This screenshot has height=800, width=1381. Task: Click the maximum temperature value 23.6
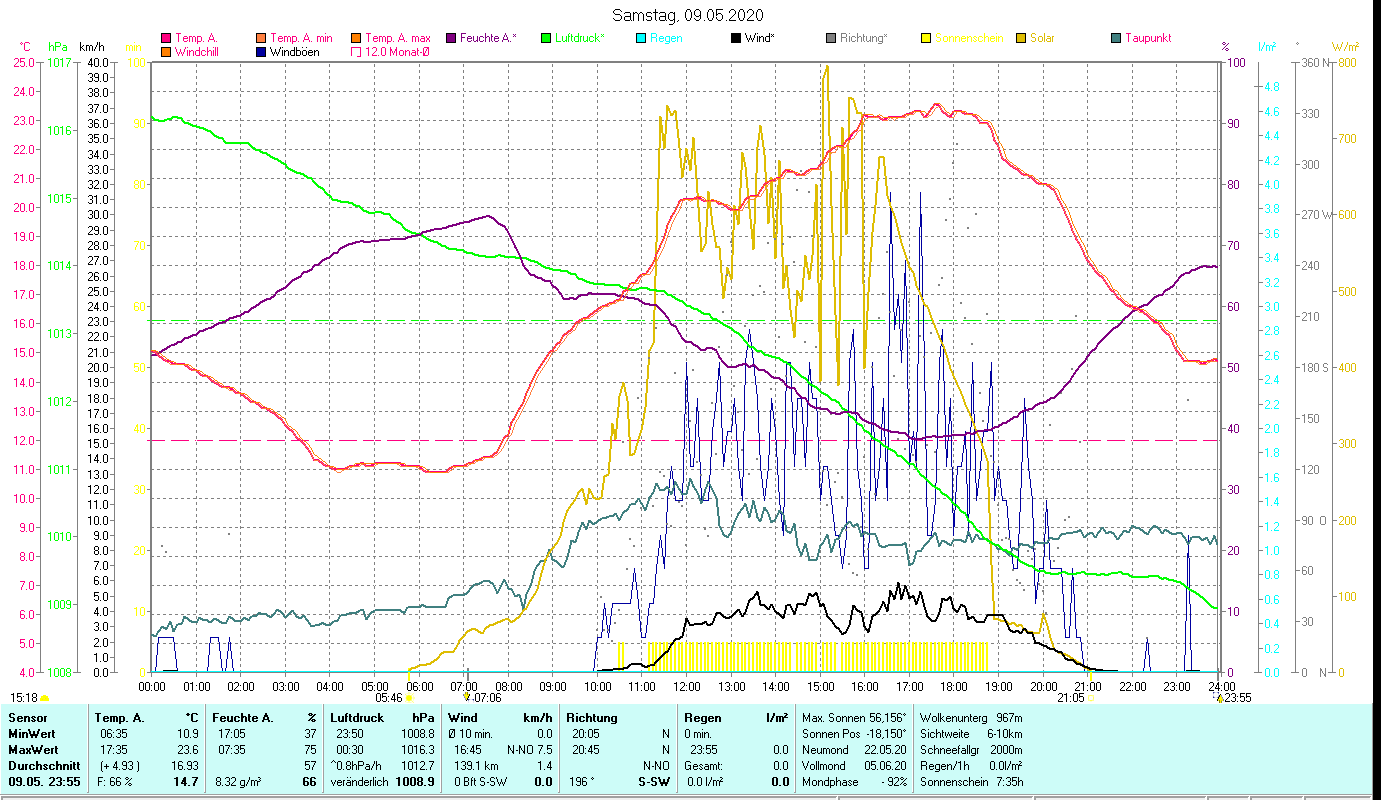click(x=187, y=749)
